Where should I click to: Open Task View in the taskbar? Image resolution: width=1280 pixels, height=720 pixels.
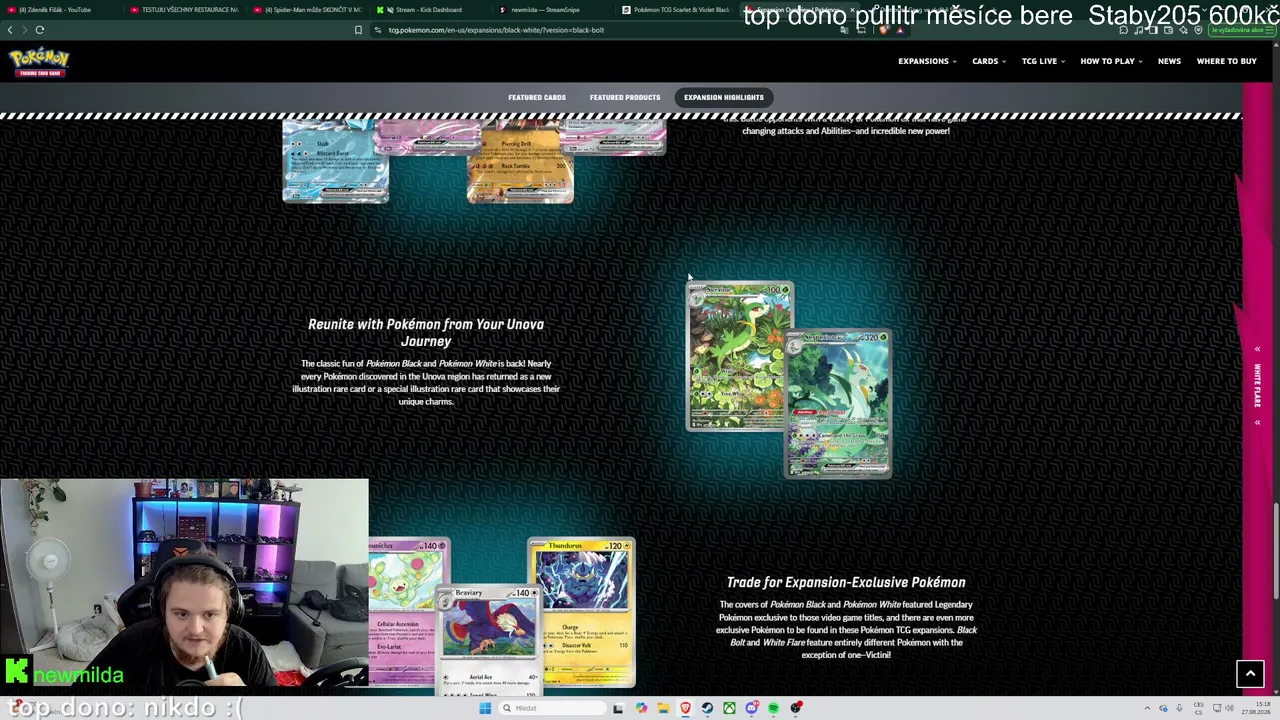click(x=618, y=708)
